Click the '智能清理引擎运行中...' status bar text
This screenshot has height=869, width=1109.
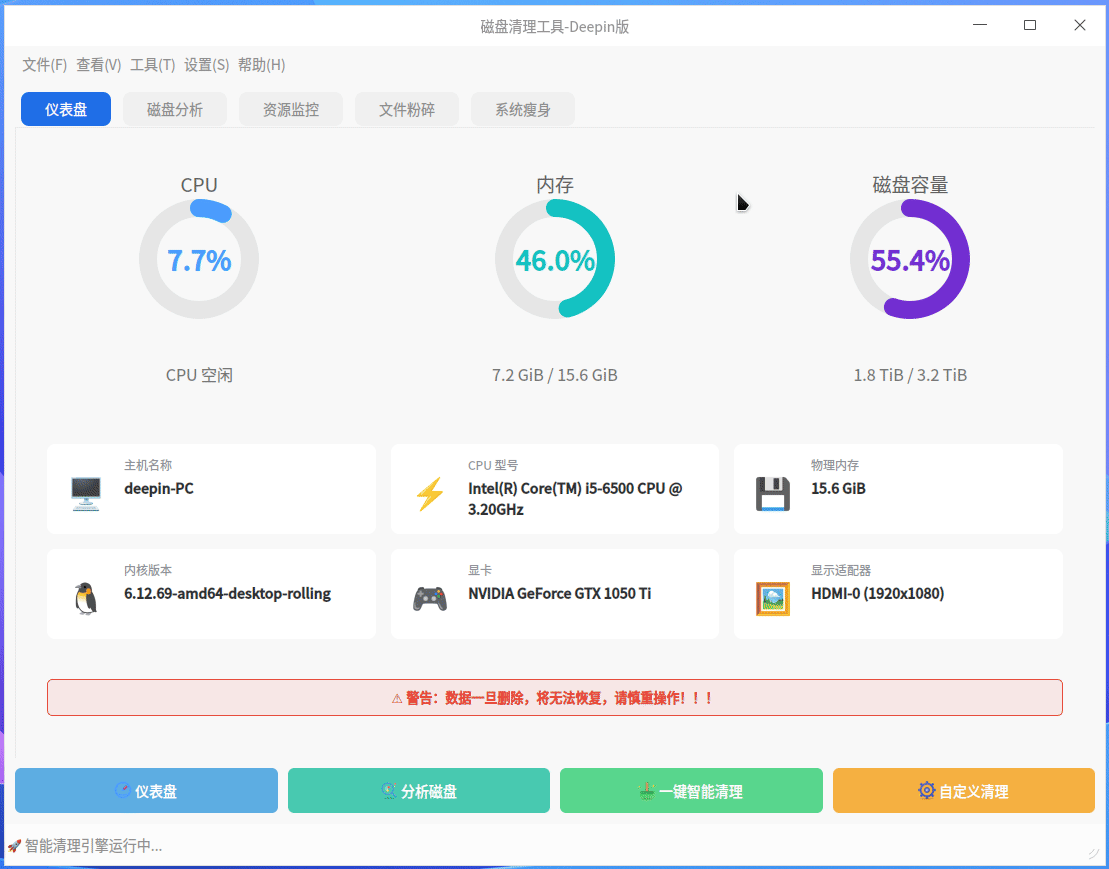(x=93, y=846)
